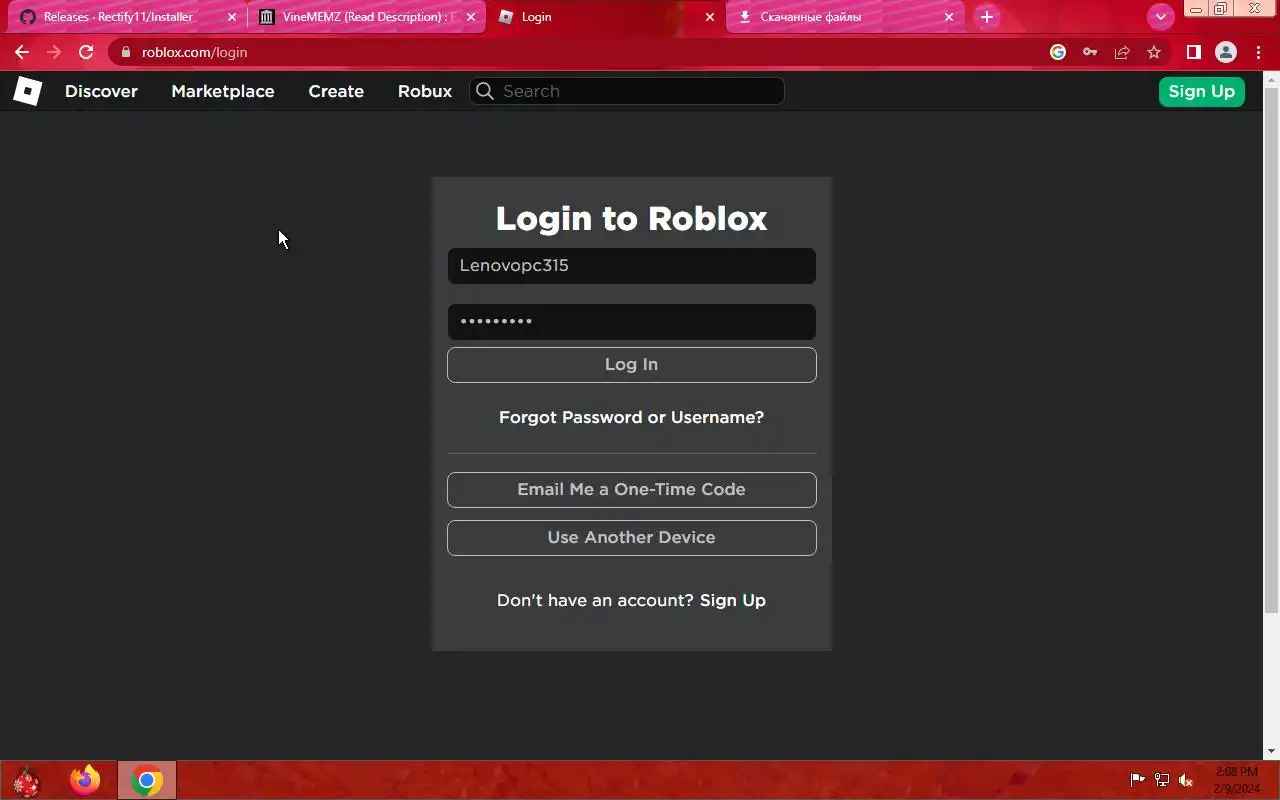Image resolution: width=1280 pixels, height=800 pixels.
Task: Click the page vertical scrollbar
Action: (1272, 350)
